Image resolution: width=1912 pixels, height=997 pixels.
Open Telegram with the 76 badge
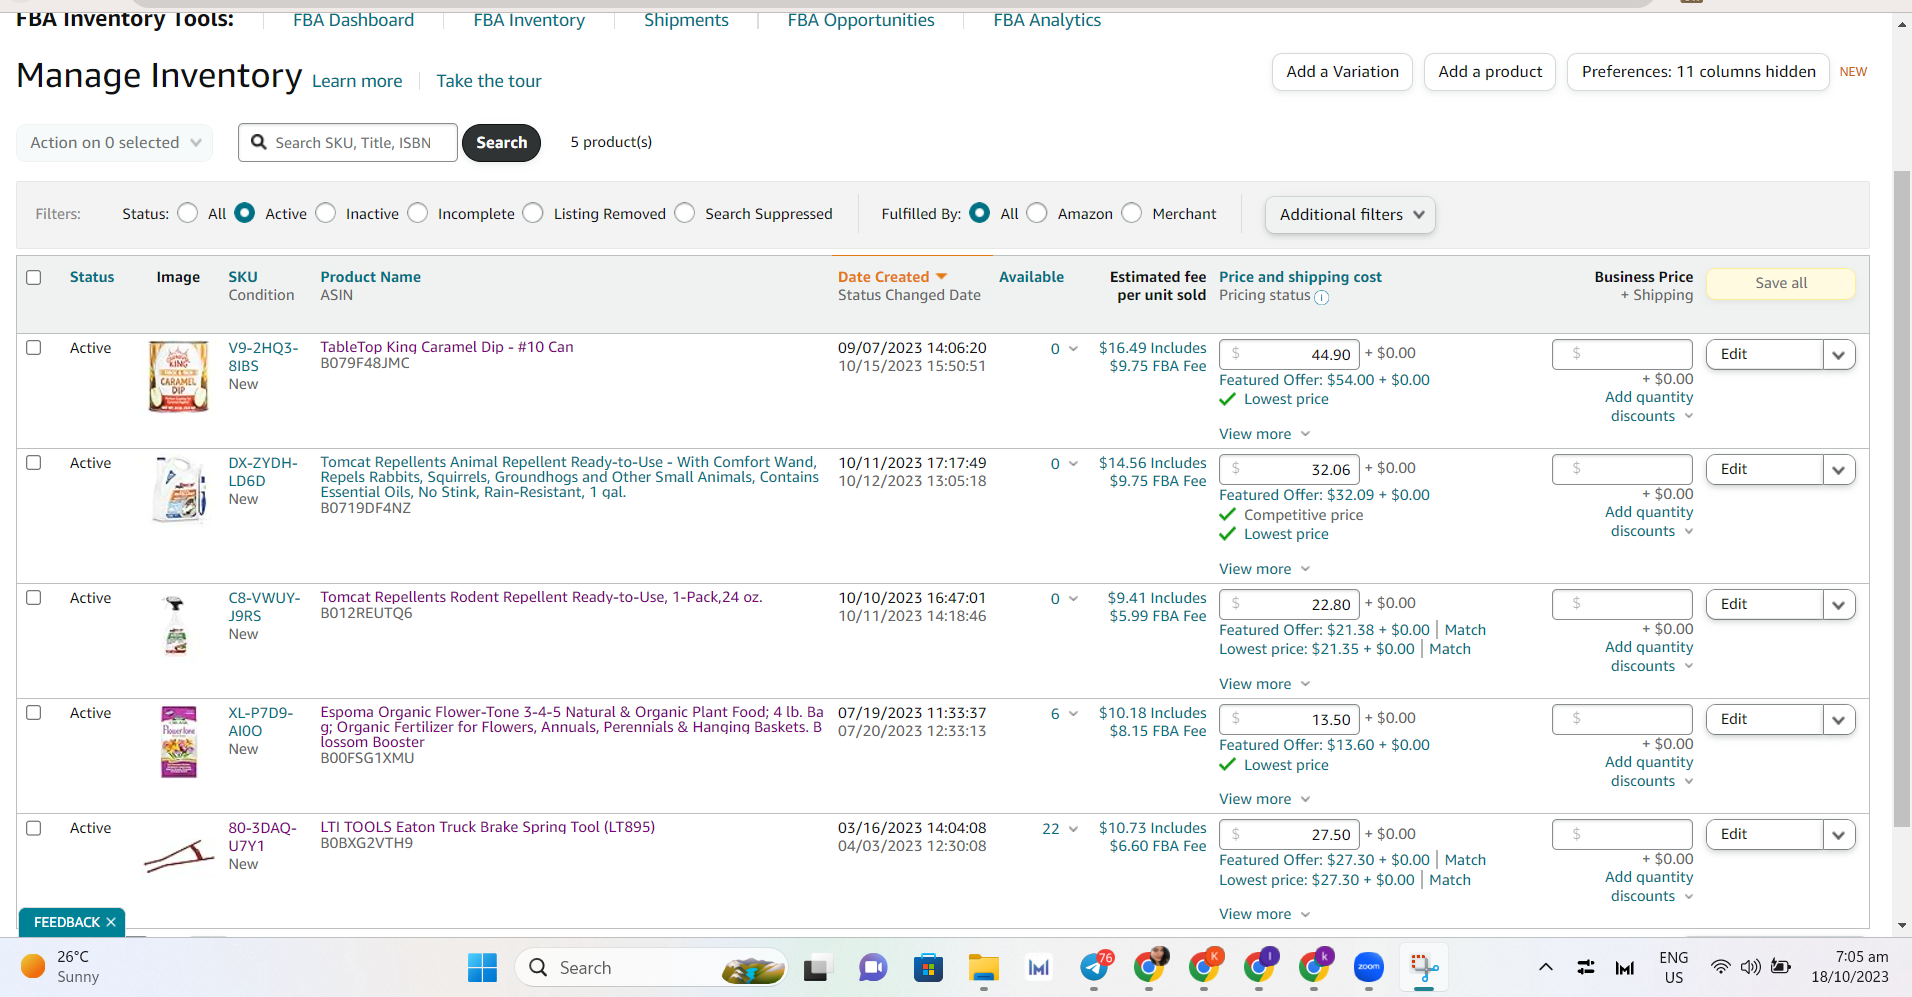point(1096,967)
